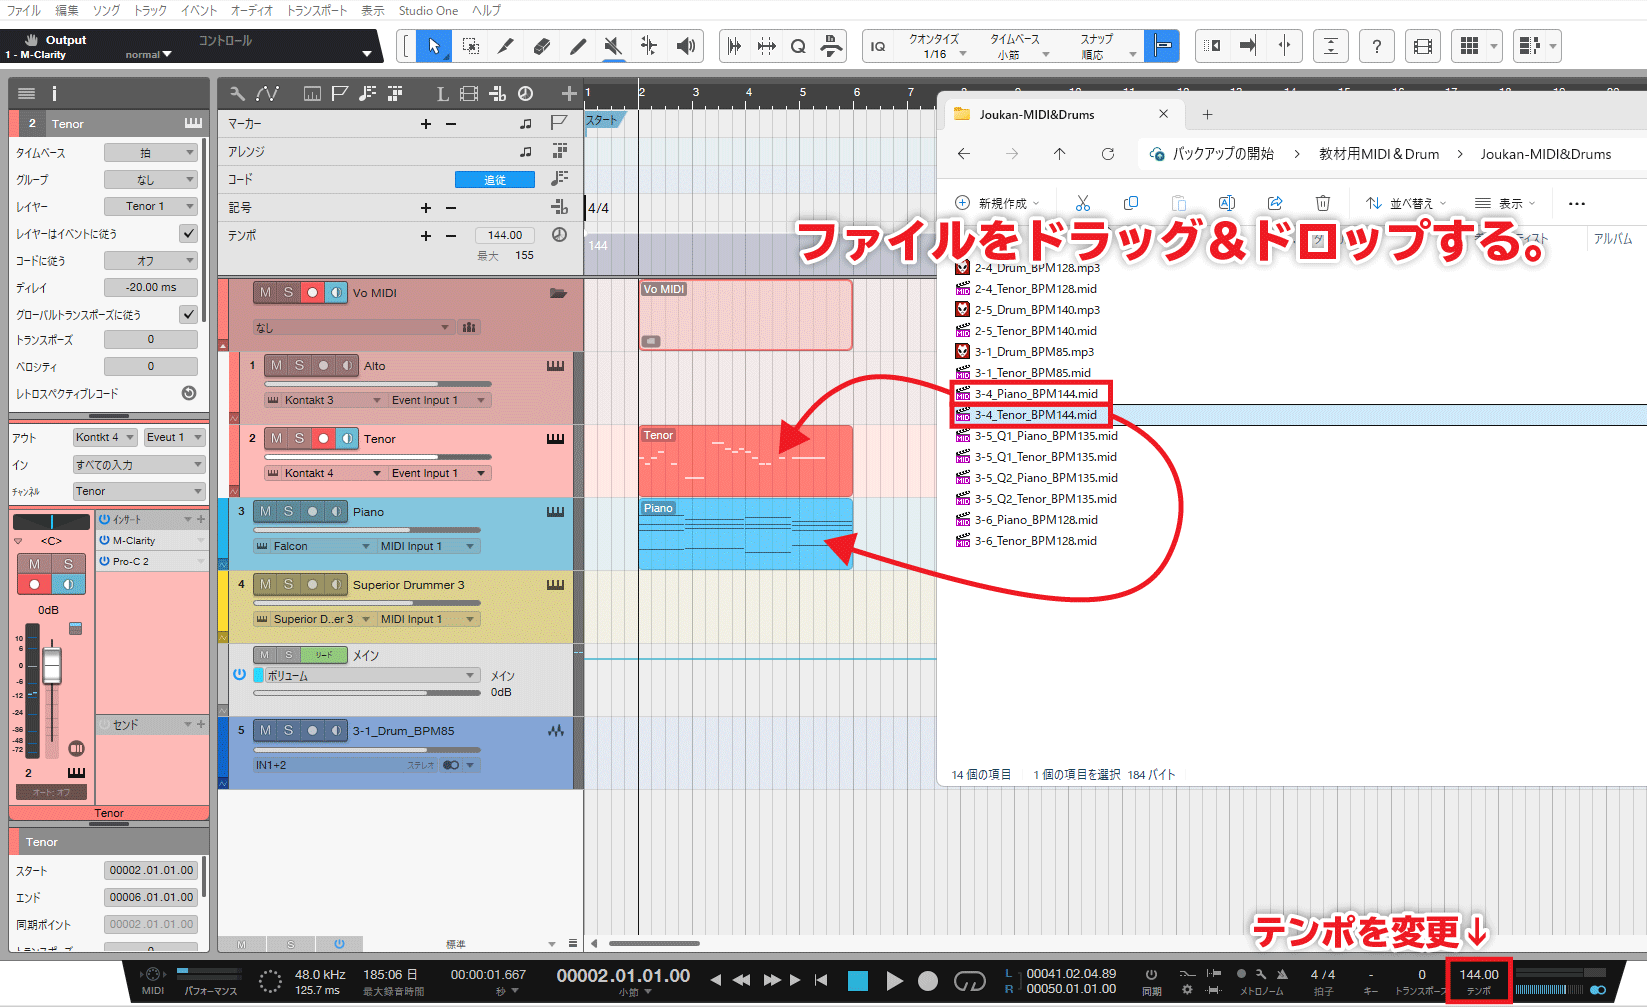Add a new track with plus icon
The height and width of the screenshot is (1007, 1647).
tap(569, 94)
